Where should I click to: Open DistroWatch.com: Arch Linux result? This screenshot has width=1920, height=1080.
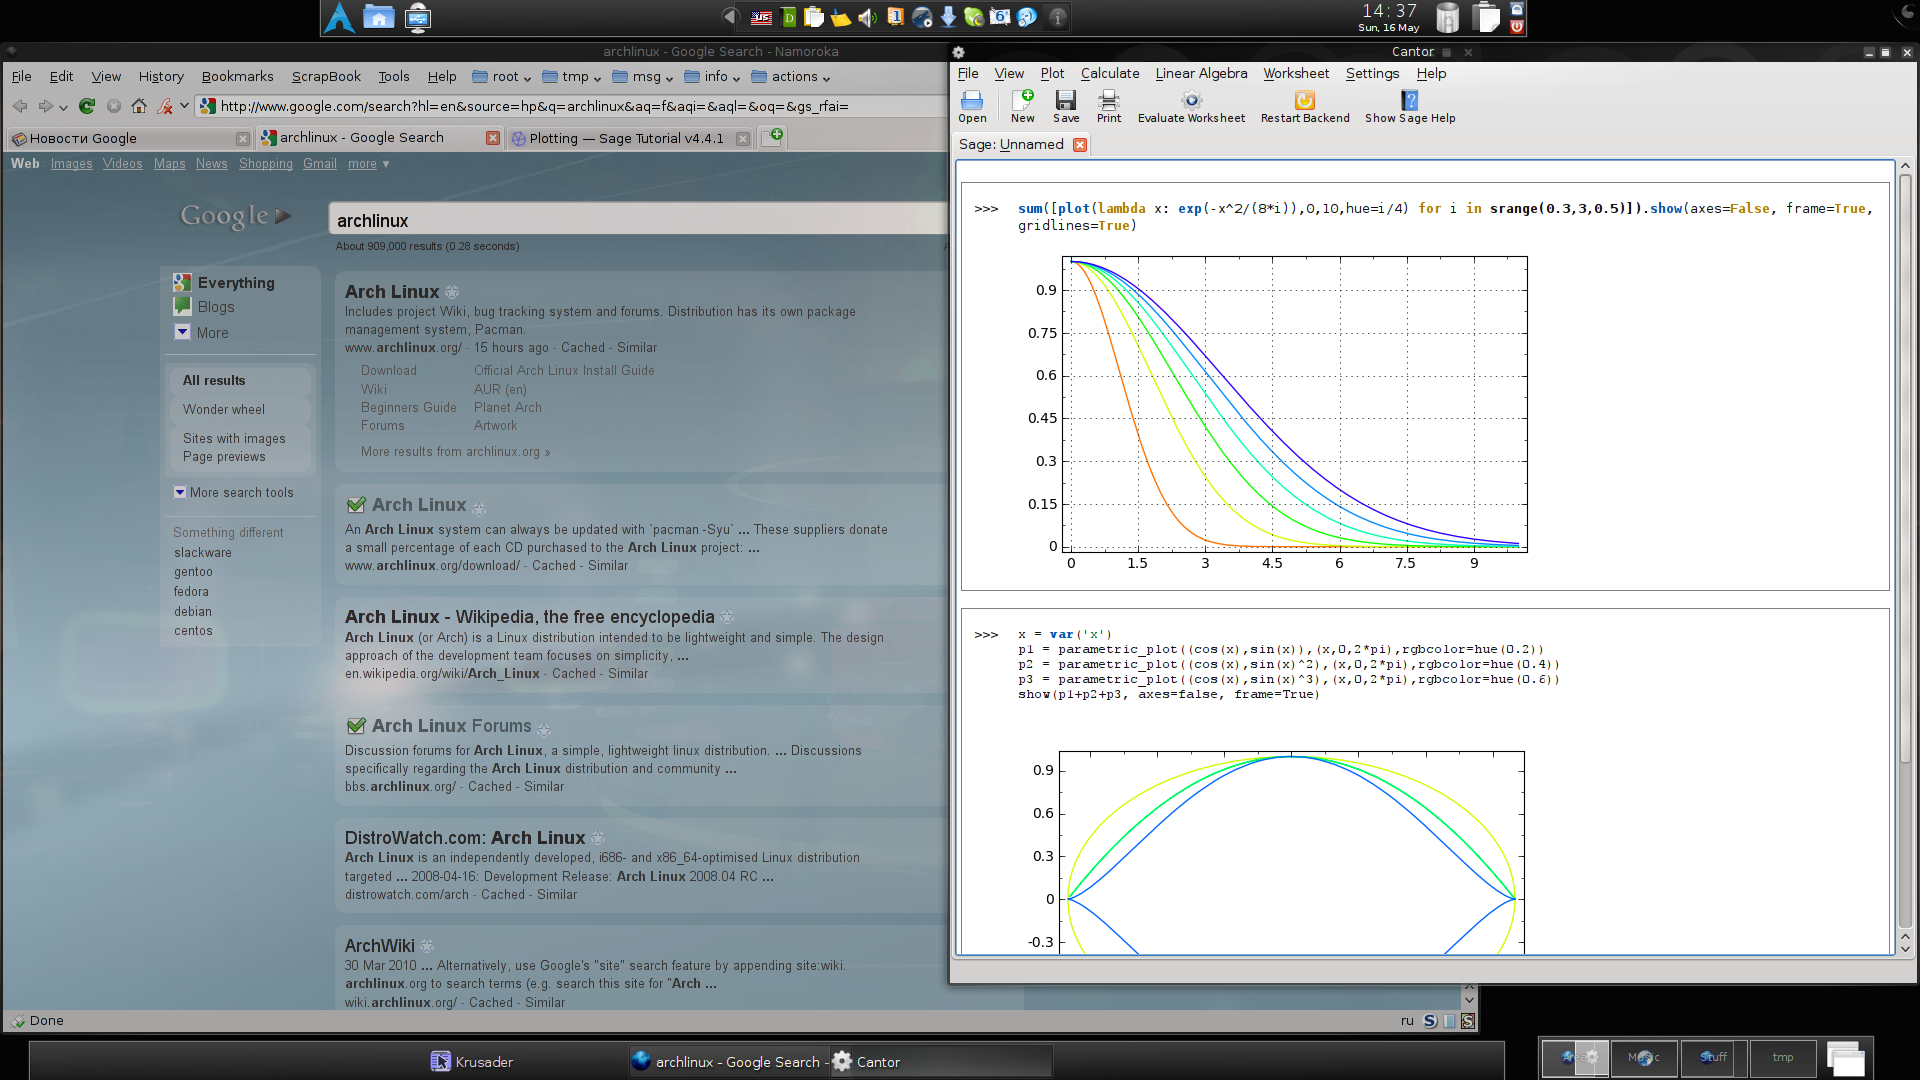tap(465, 838)
